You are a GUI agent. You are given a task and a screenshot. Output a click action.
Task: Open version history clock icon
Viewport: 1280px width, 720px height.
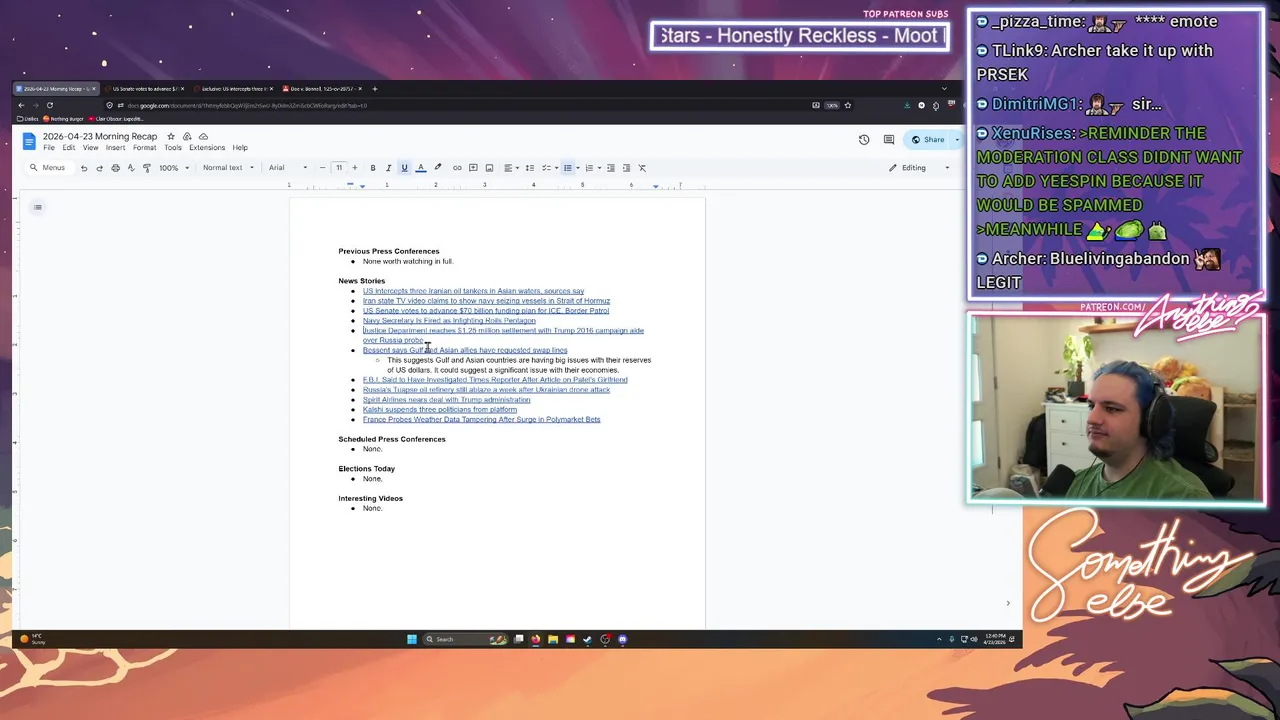[864, 140]
